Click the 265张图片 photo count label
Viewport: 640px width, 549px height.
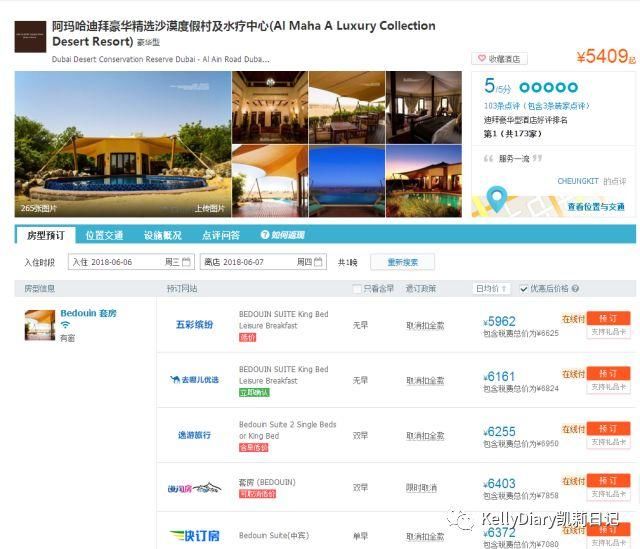(39, 208)
